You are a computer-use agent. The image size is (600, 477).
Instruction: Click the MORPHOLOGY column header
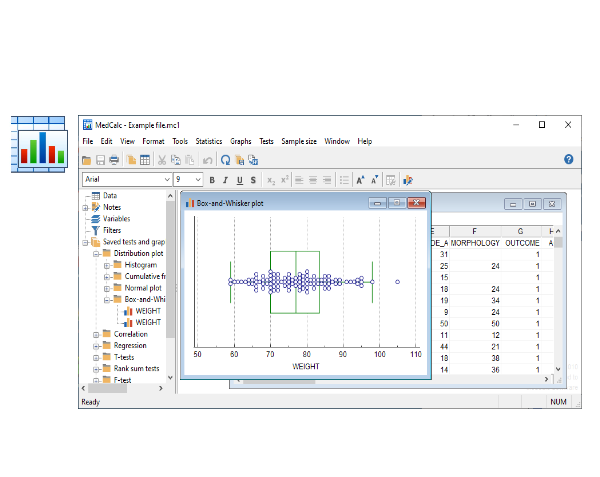point(474,242)
